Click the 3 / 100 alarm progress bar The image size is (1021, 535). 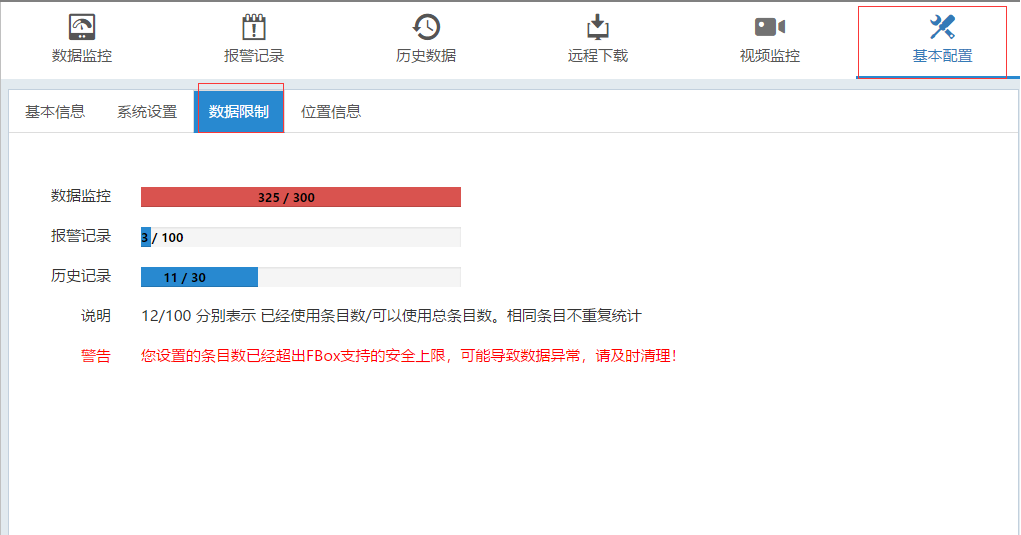[x=301, y=237]
